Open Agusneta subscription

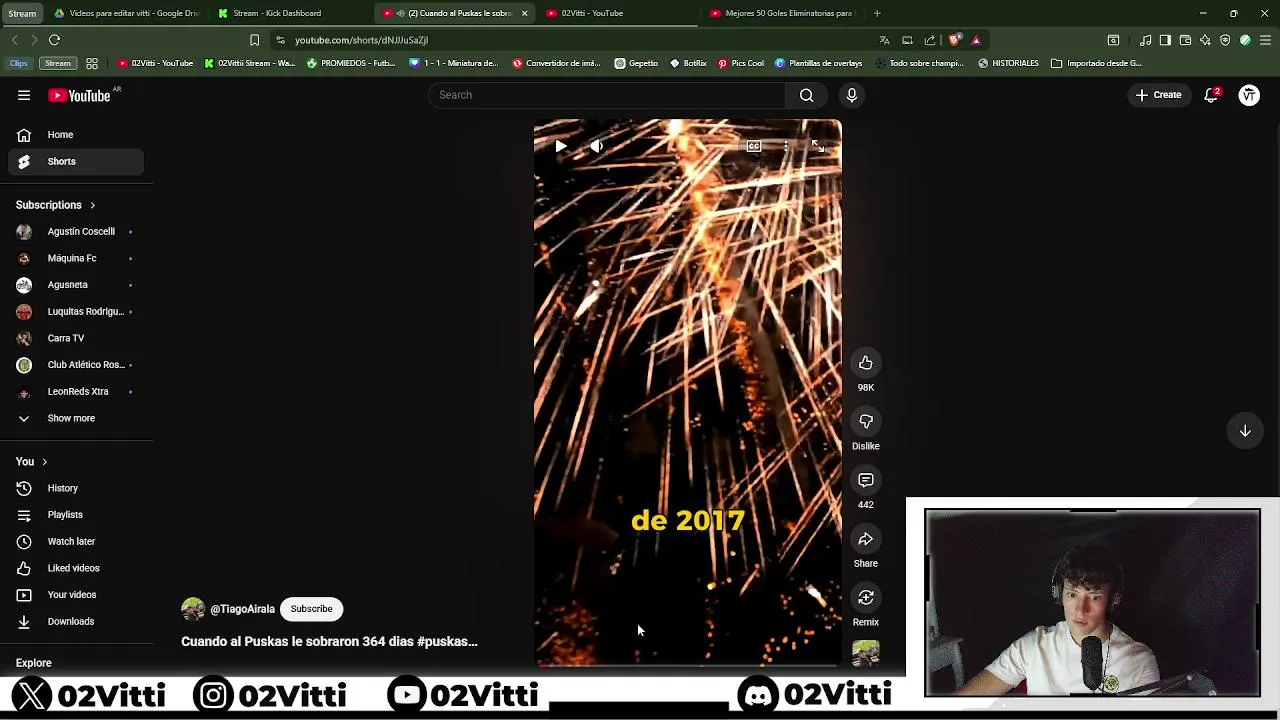76,285
